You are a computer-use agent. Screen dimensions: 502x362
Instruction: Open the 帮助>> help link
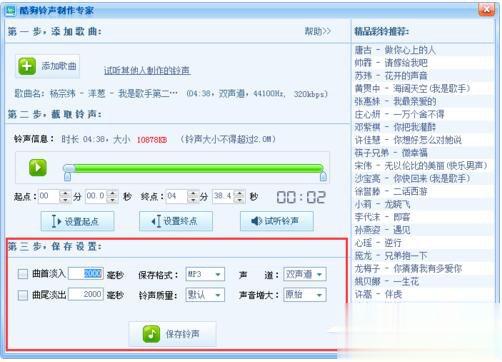coord(318,31)
